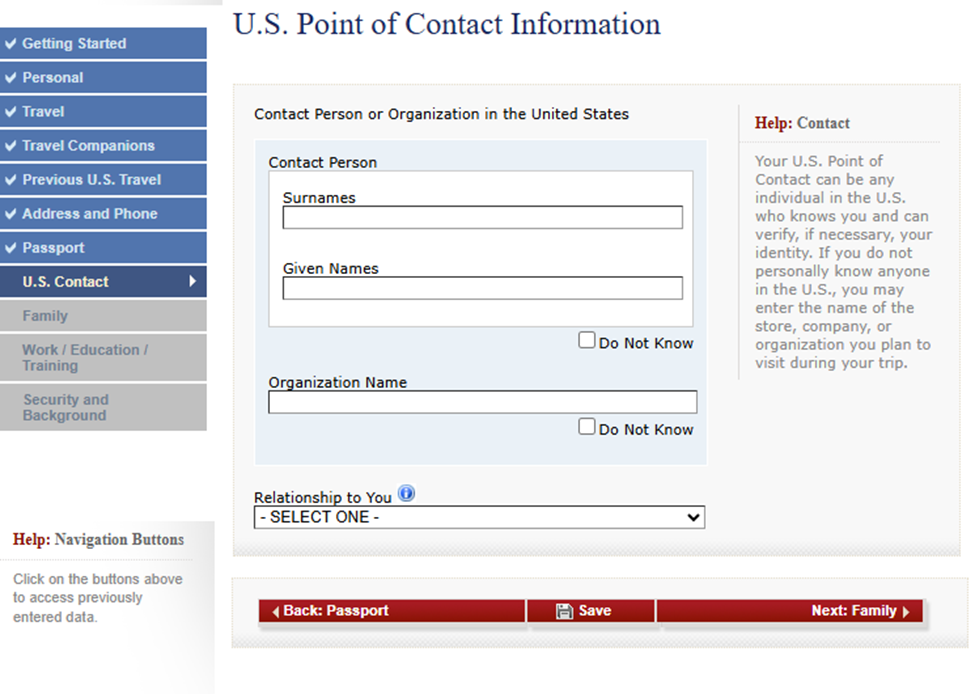Click the checkmark icon beside Getting Started

pyautogui.click(x=11, y=44)
